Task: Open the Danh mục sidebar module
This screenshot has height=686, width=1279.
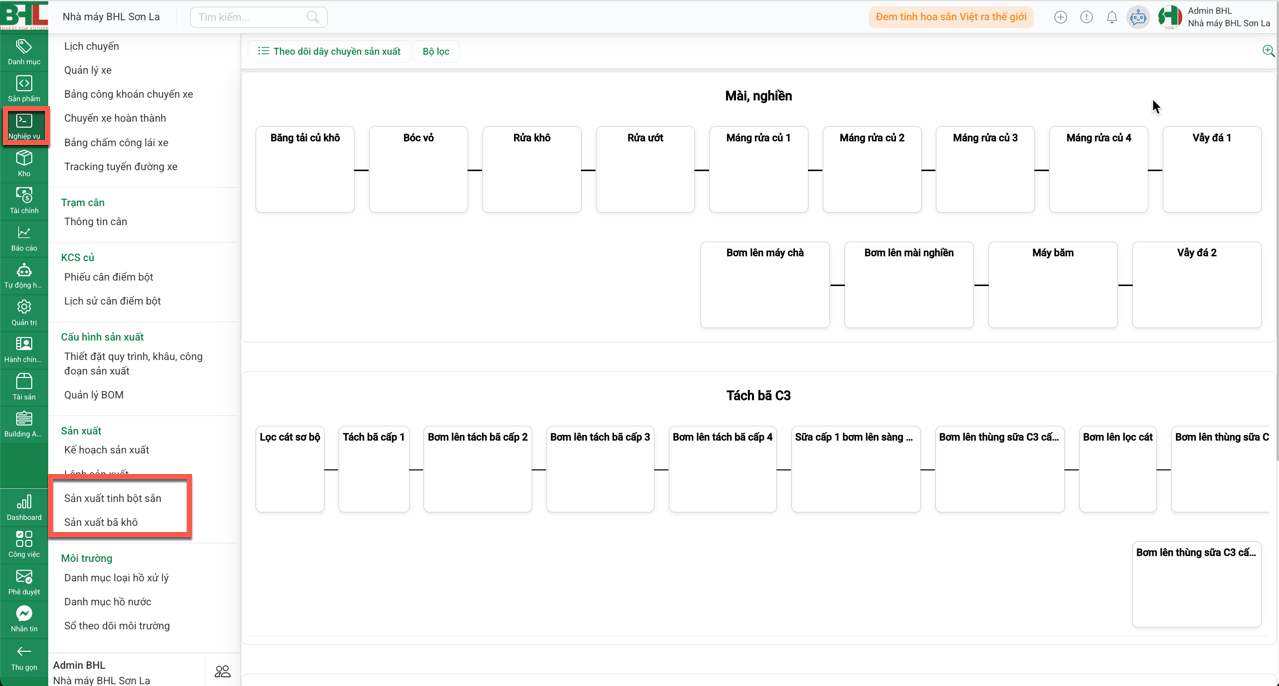Action: 24,52
